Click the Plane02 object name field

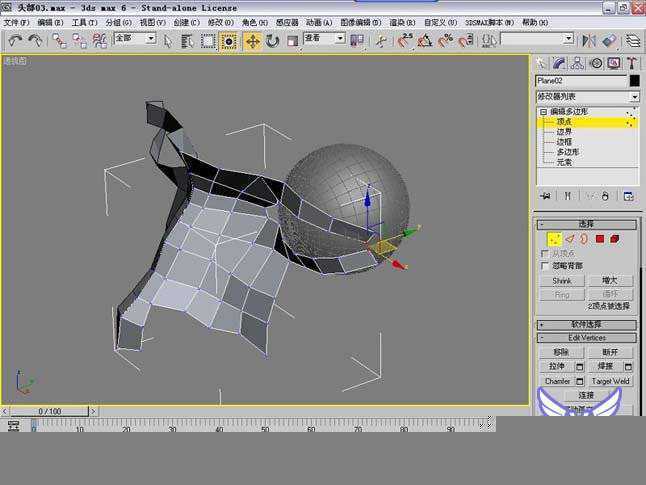581,81
